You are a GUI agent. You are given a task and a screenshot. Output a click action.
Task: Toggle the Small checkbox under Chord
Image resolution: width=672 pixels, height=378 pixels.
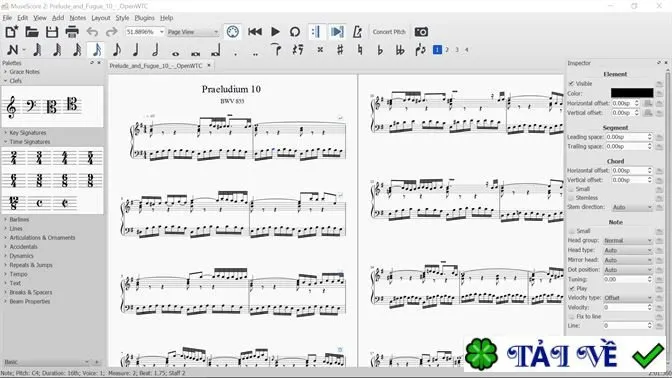tap(571, 189)
